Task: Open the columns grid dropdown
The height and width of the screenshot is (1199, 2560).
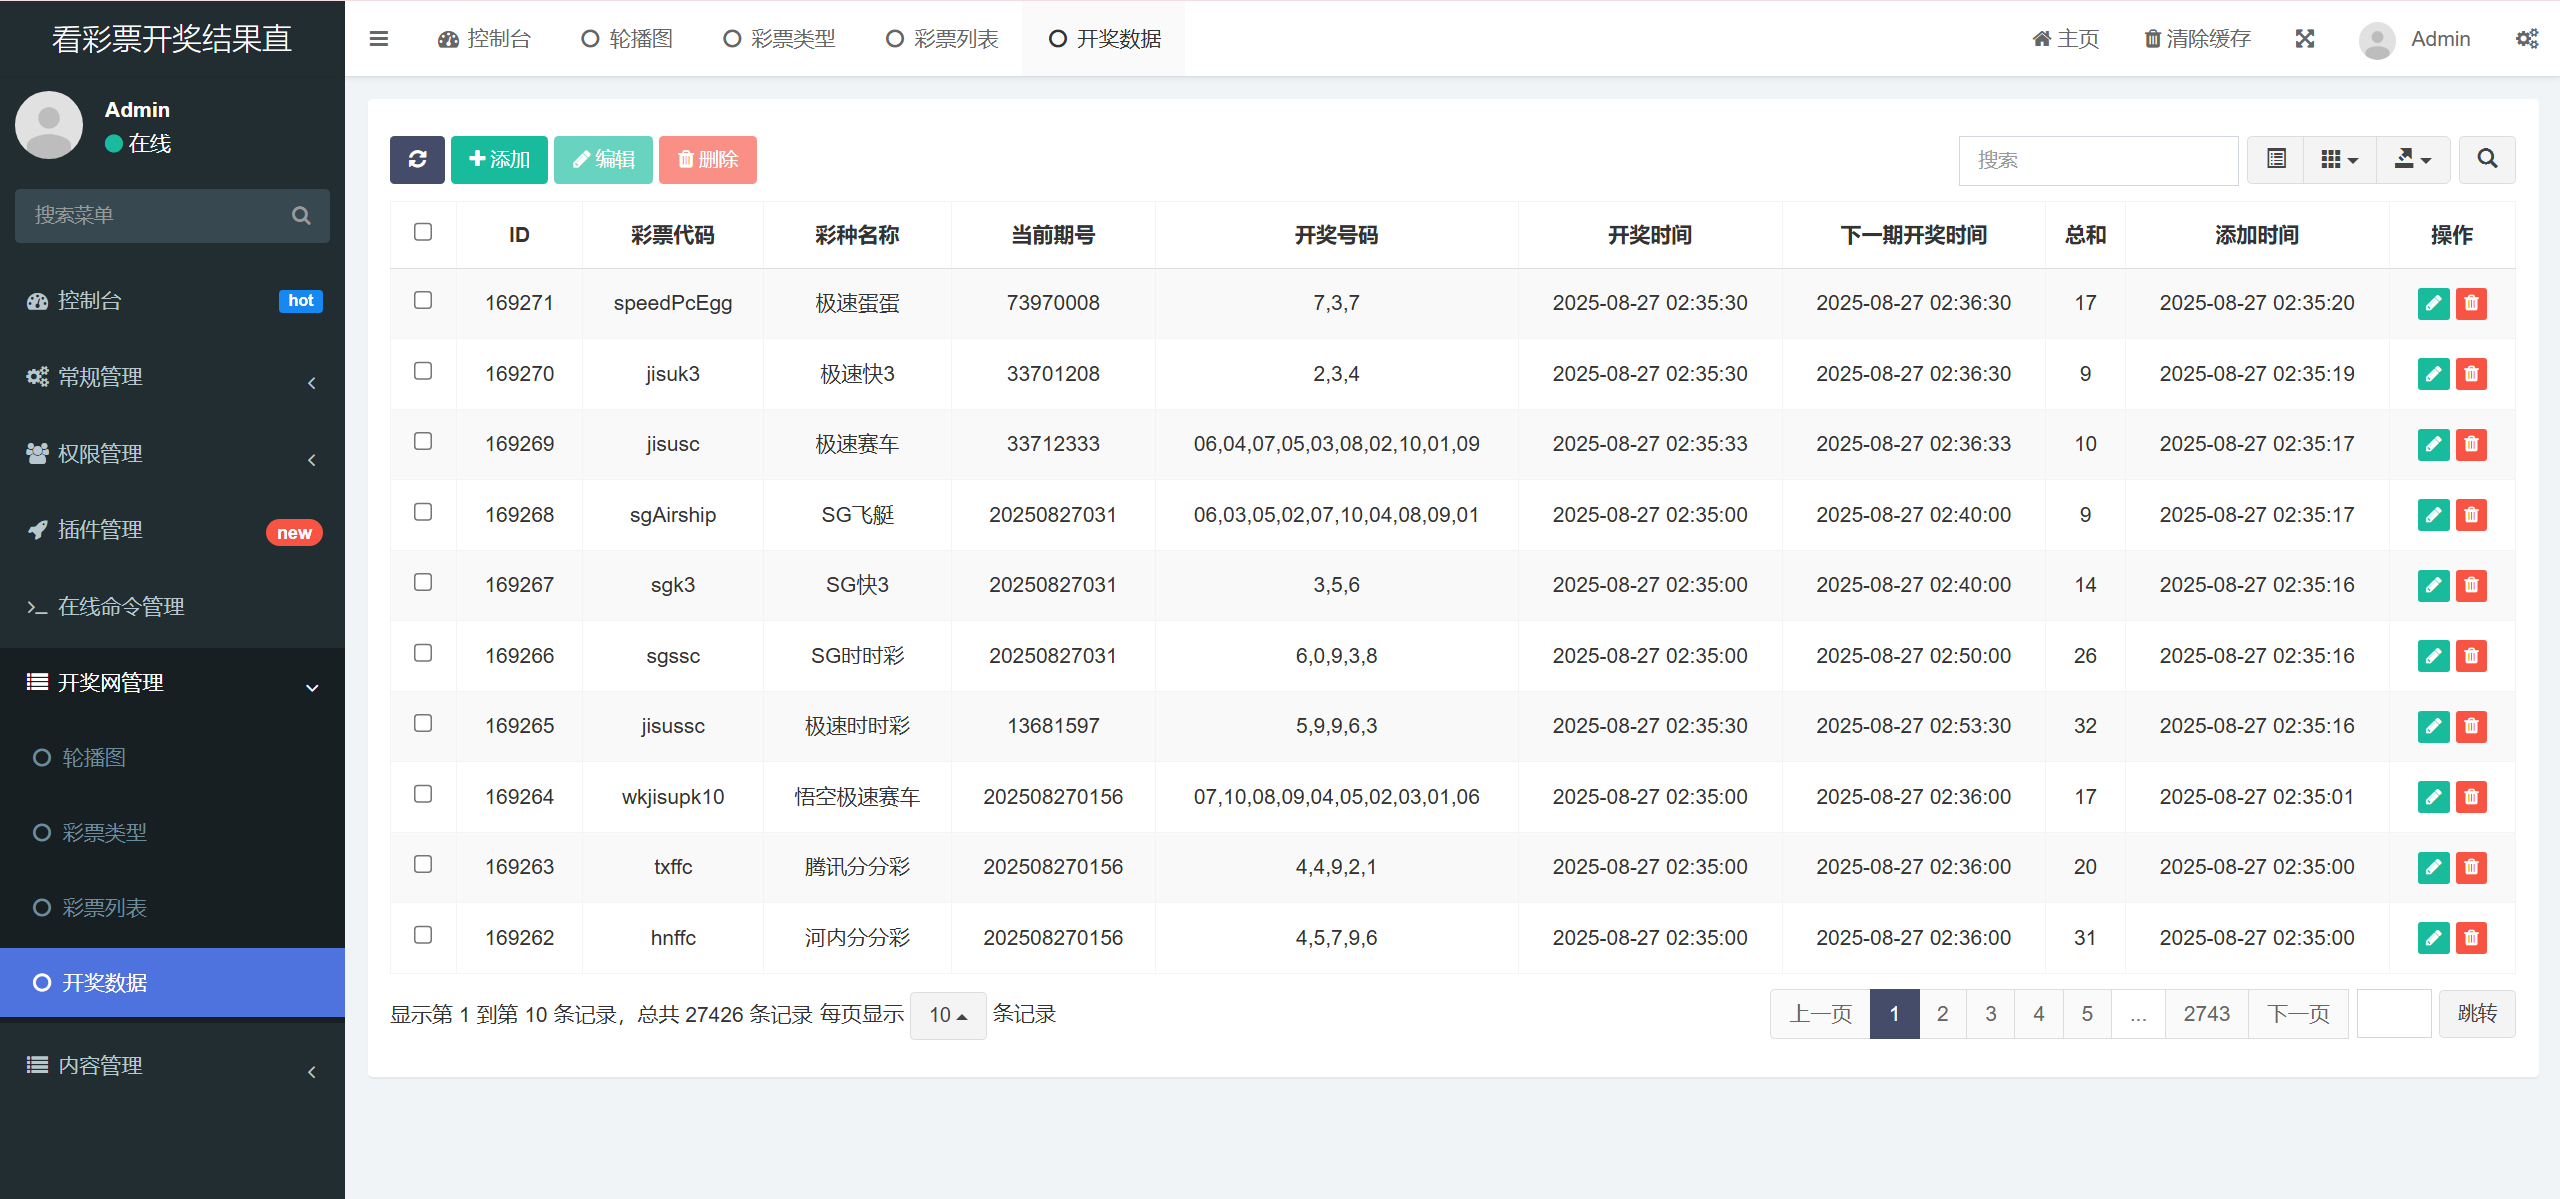Action: click(2339, 160)
